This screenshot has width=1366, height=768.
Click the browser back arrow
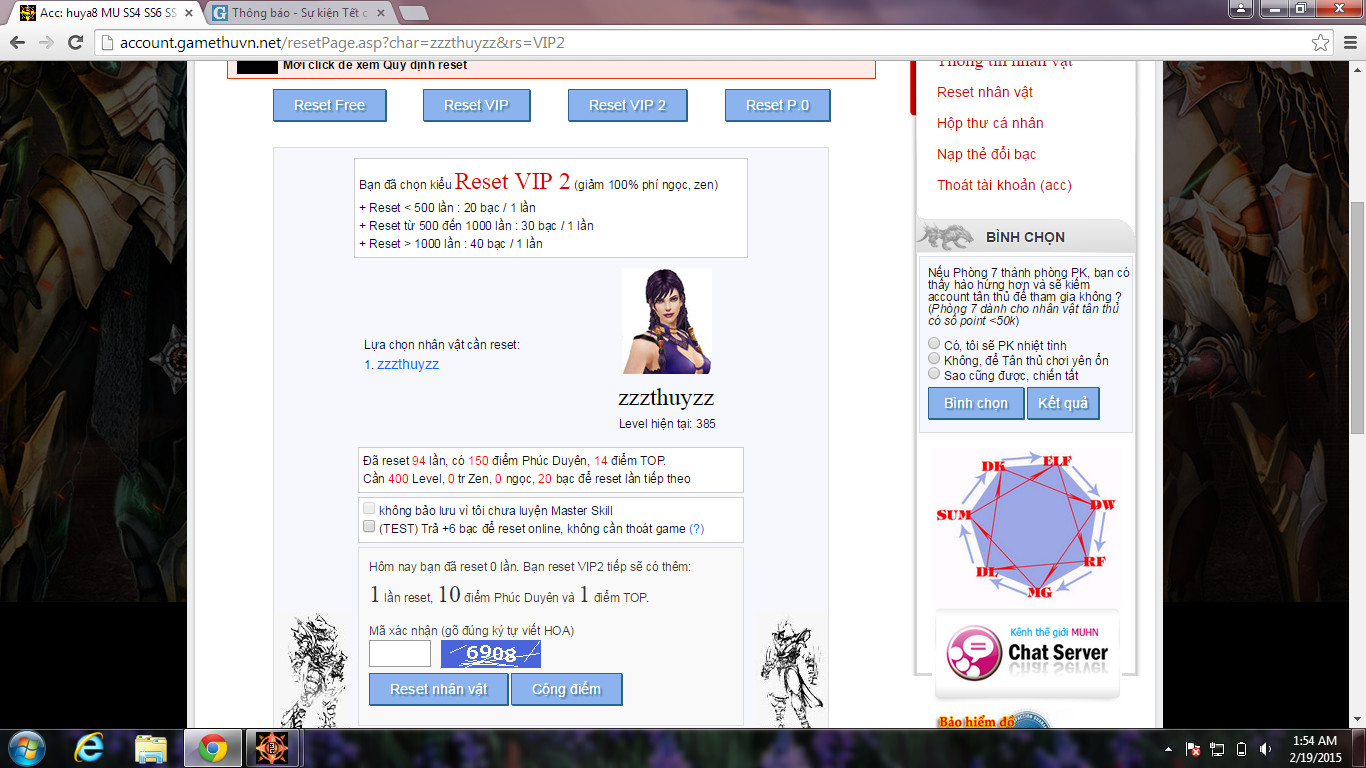17,43
